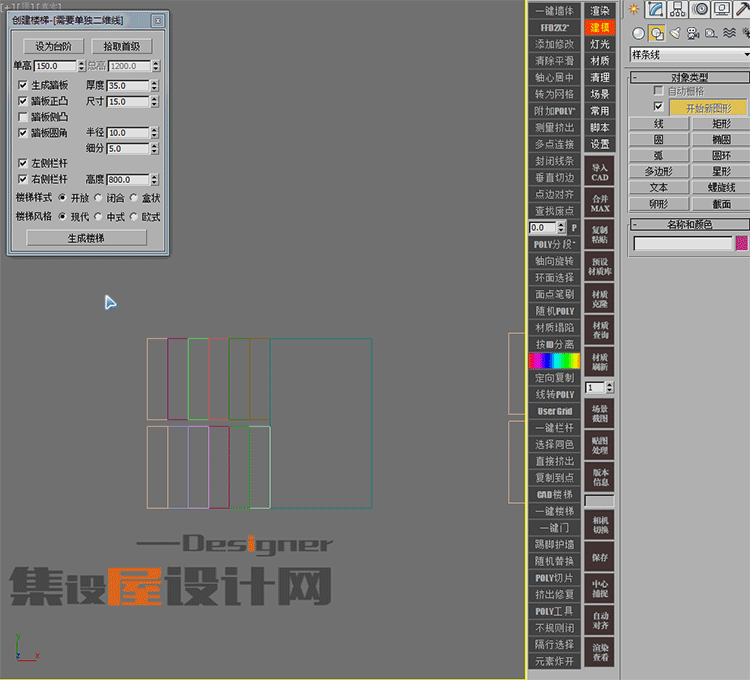750x680 pixels.
Task: Click the 一键楼梯 tool button
Action: (x=554, y=511)
